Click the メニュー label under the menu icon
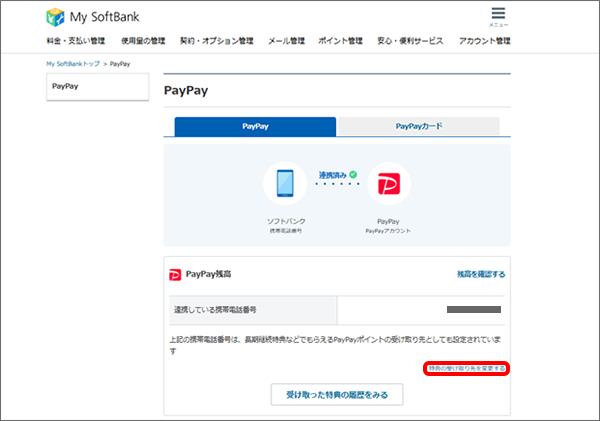 498,25
